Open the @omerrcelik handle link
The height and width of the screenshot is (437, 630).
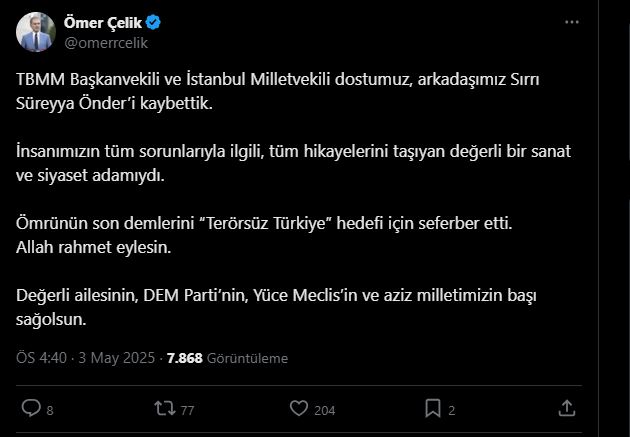click(108, 42)
